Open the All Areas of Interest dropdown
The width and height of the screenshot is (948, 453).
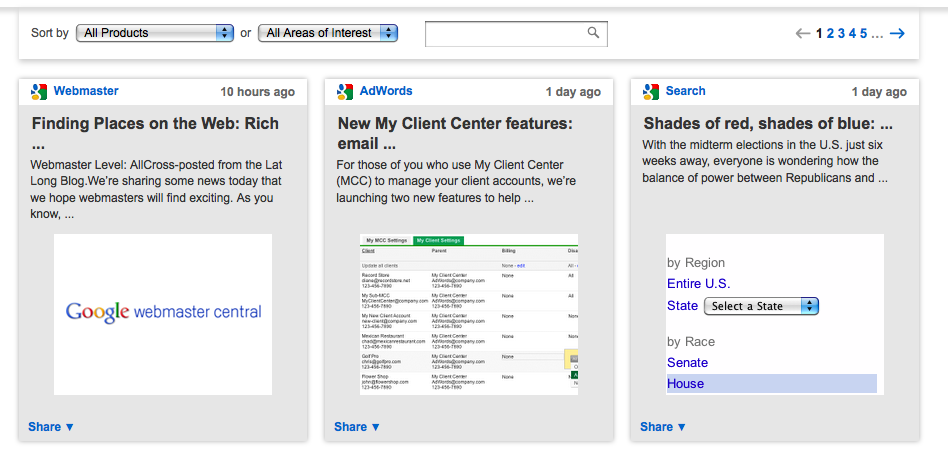coord(327,33)
